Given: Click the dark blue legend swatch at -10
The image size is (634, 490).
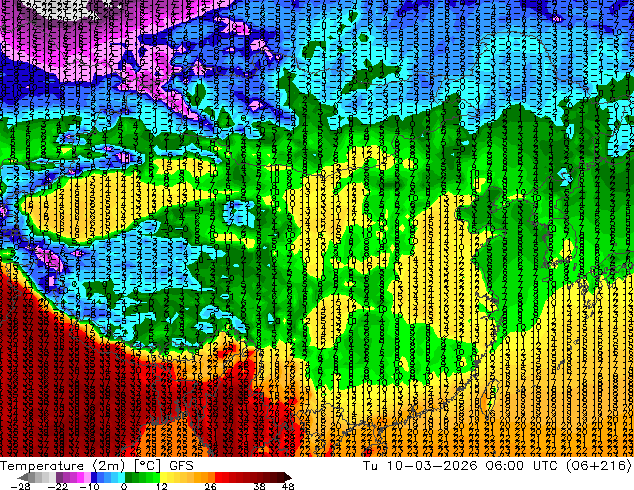Looking at the screenshot, I should (94, 477).
